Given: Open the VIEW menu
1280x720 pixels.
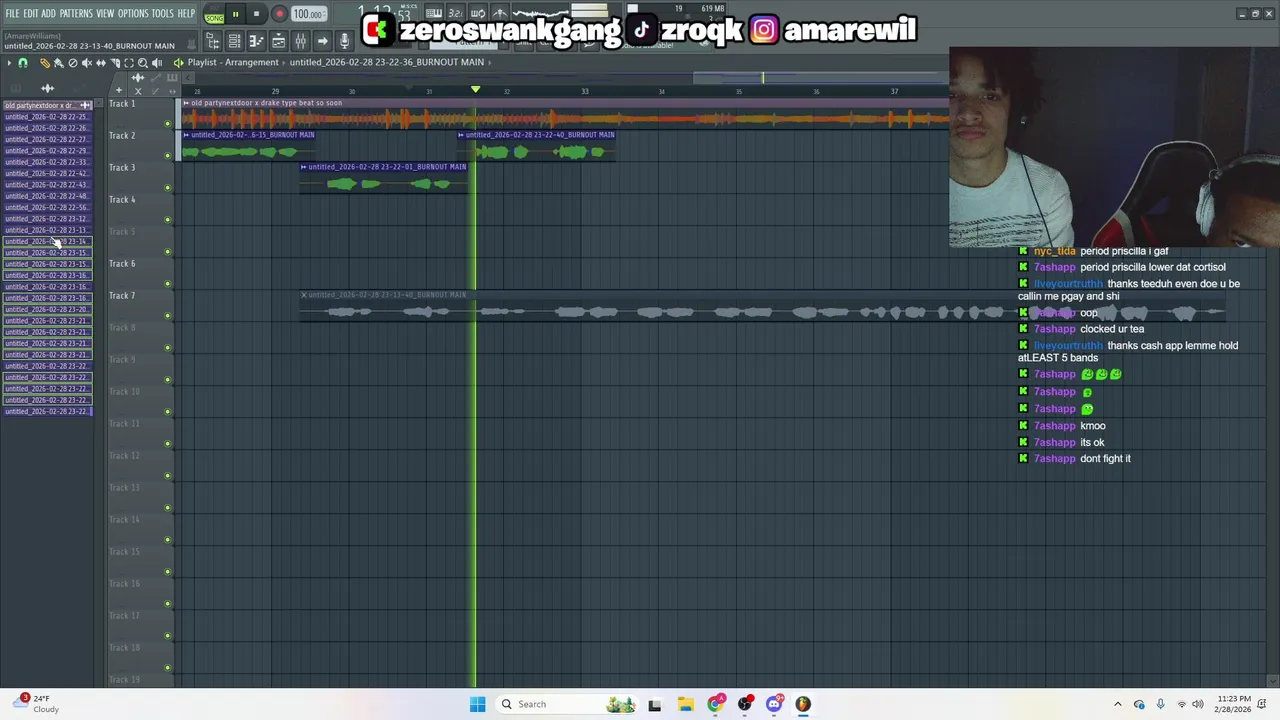Looking at the screenshot, I should coord(105,13).
